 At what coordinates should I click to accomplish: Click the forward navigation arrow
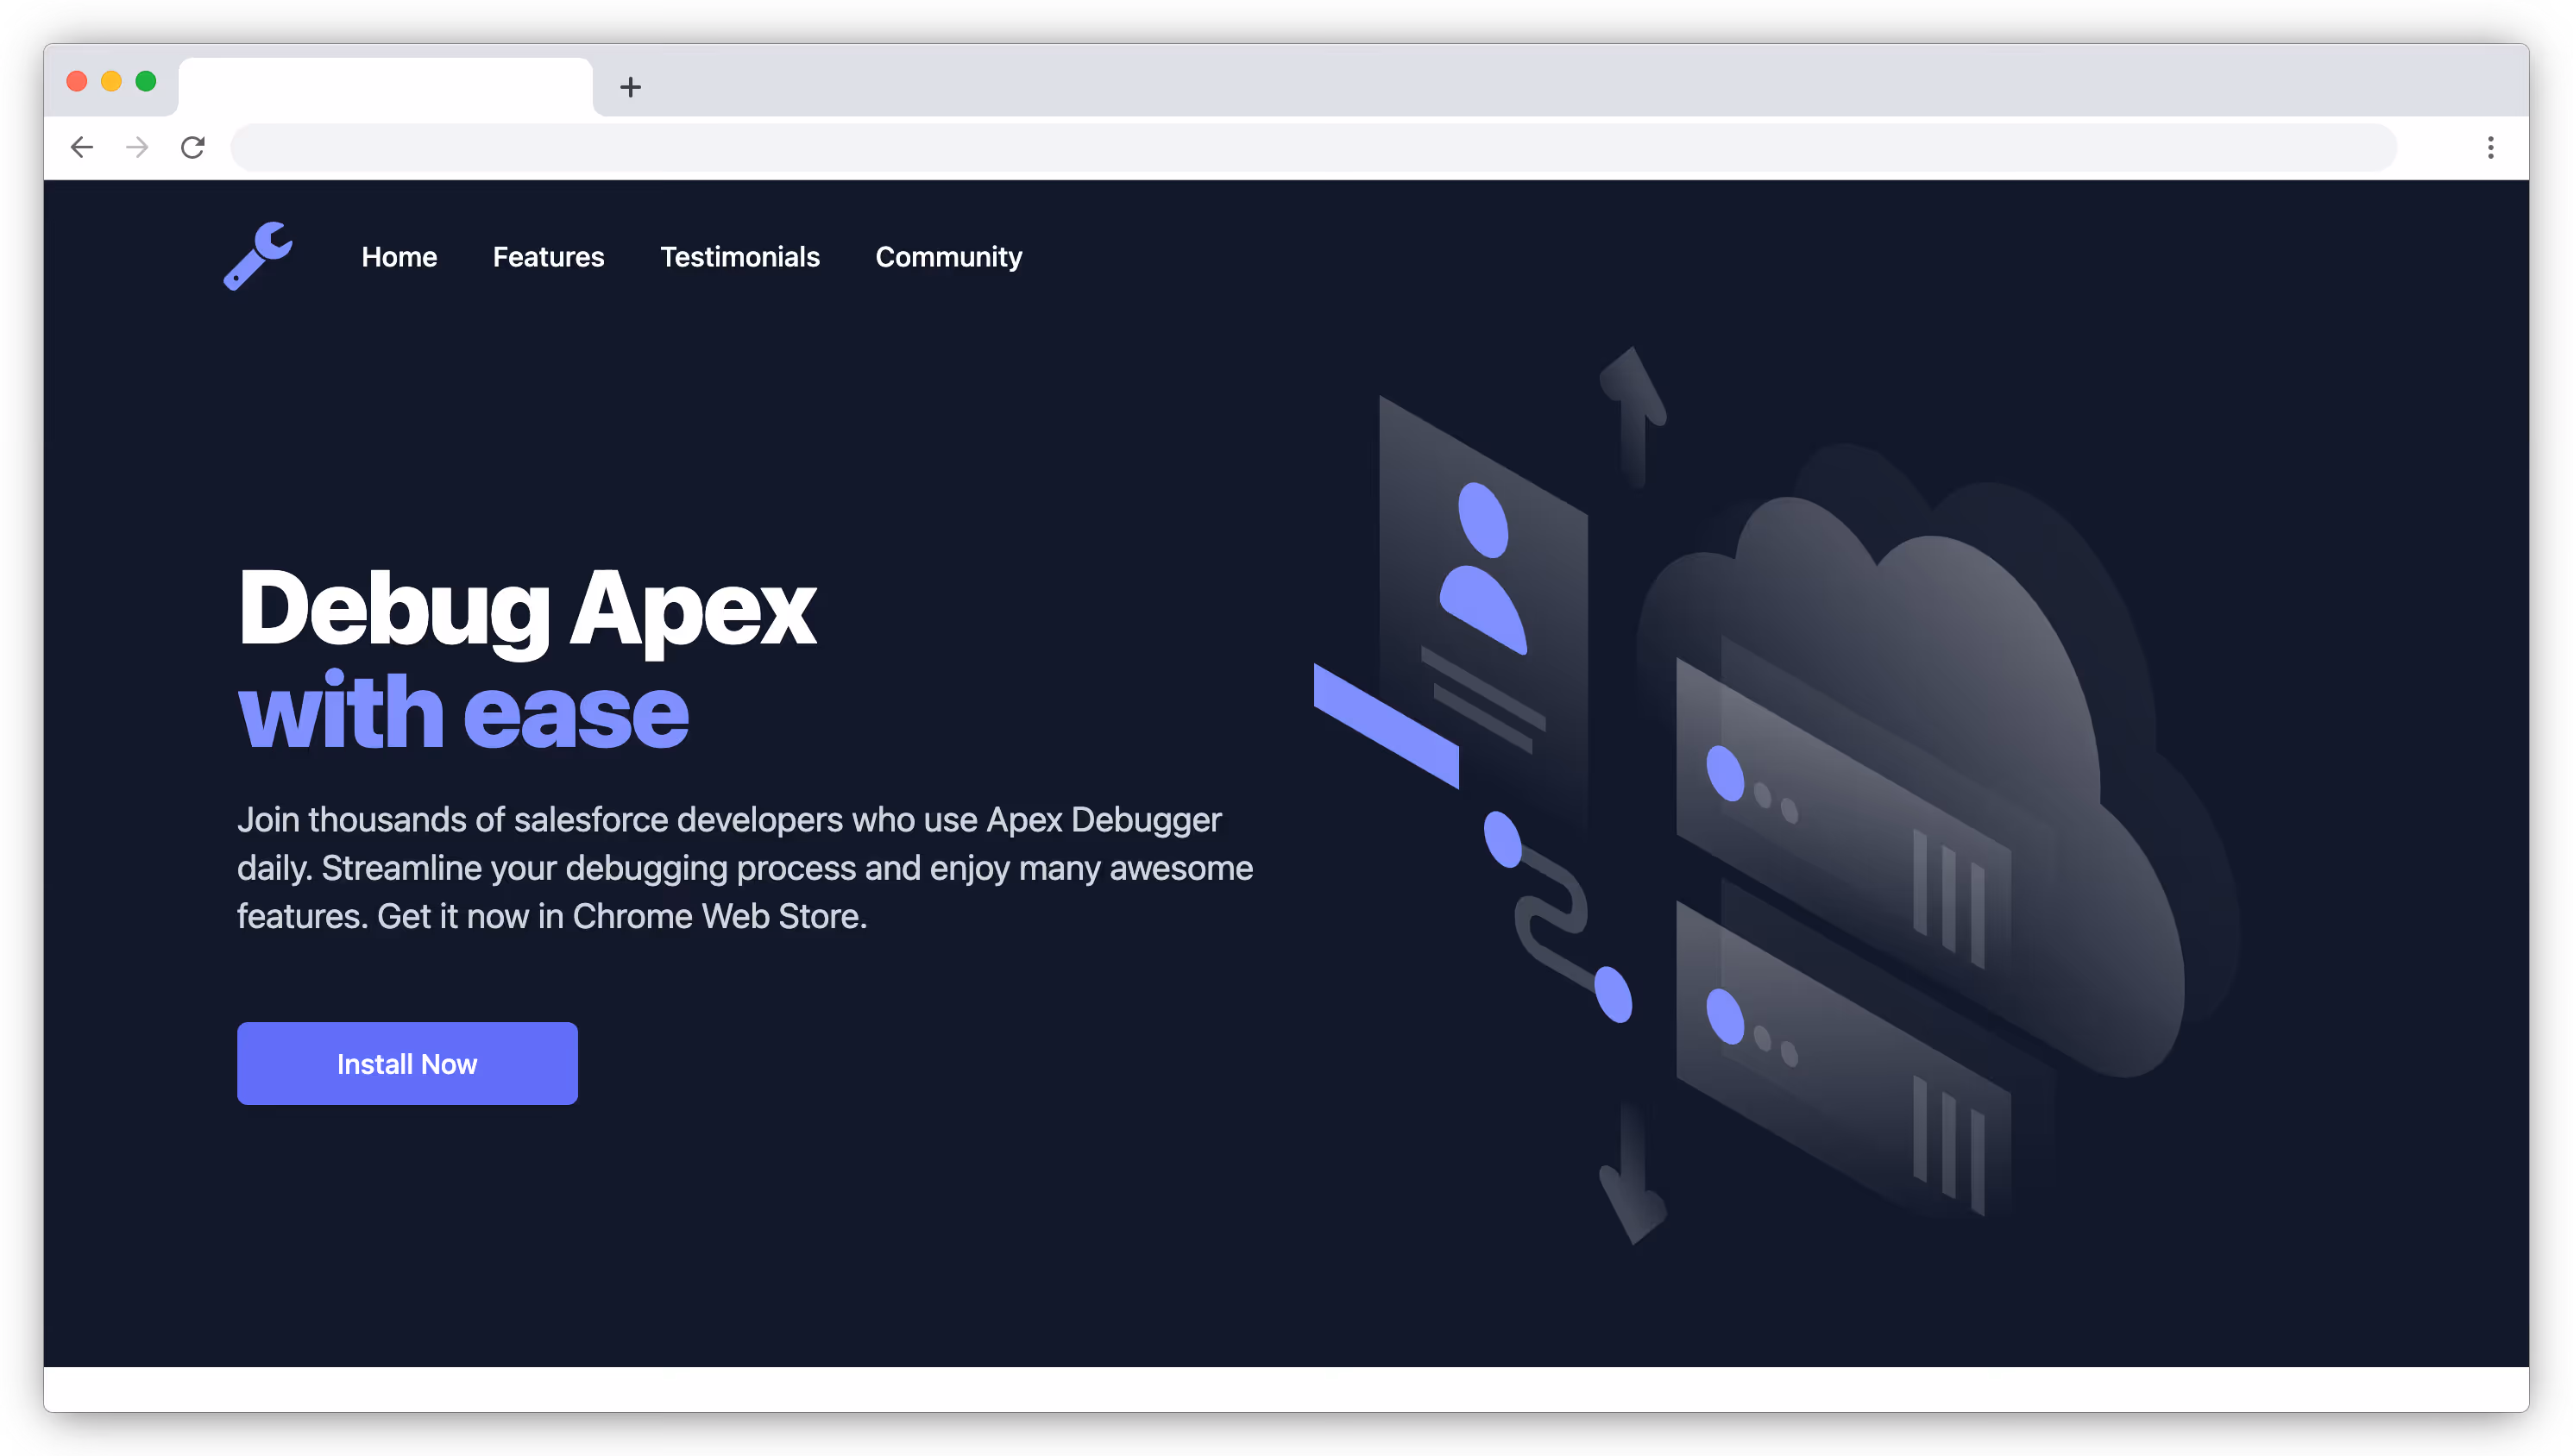pos(136,147)
